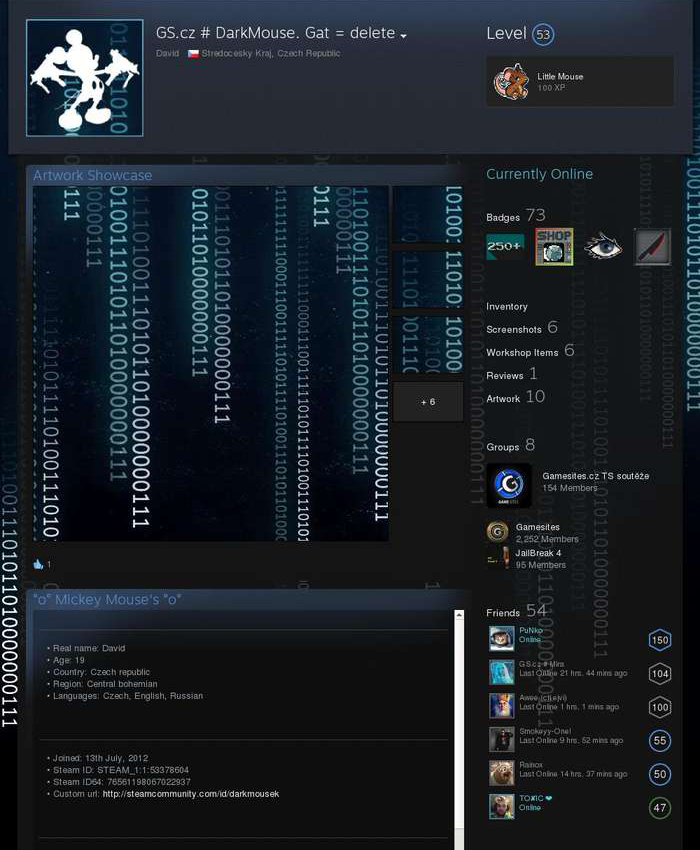Image resolution: width=700 pixels, height=850 pixels.
Task: Open PuNko friend profile name
Action: [x=531, y=630]
